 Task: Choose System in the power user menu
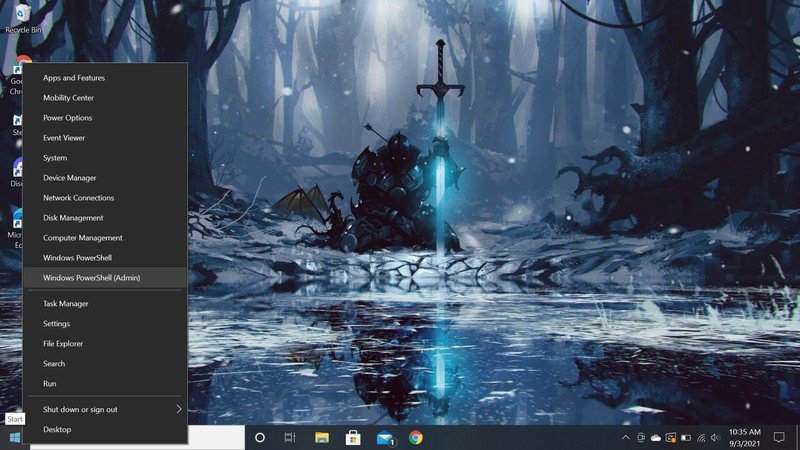tap(105, 158)
